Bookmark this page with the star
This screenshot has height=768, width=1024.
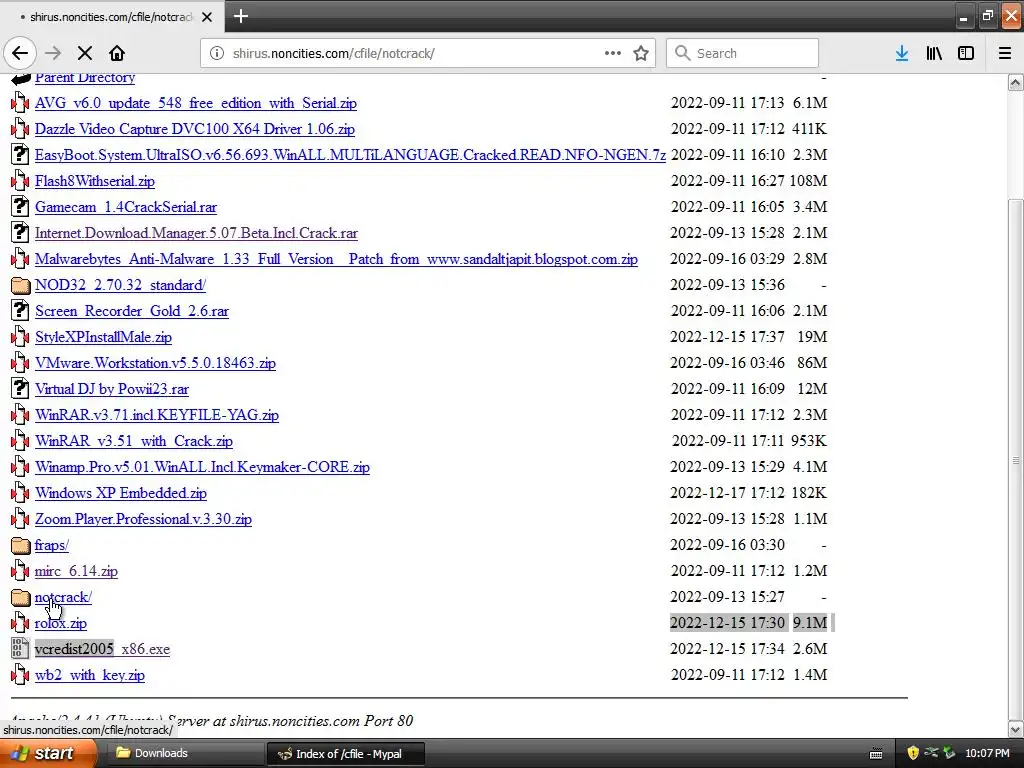[x=641, y=53]
